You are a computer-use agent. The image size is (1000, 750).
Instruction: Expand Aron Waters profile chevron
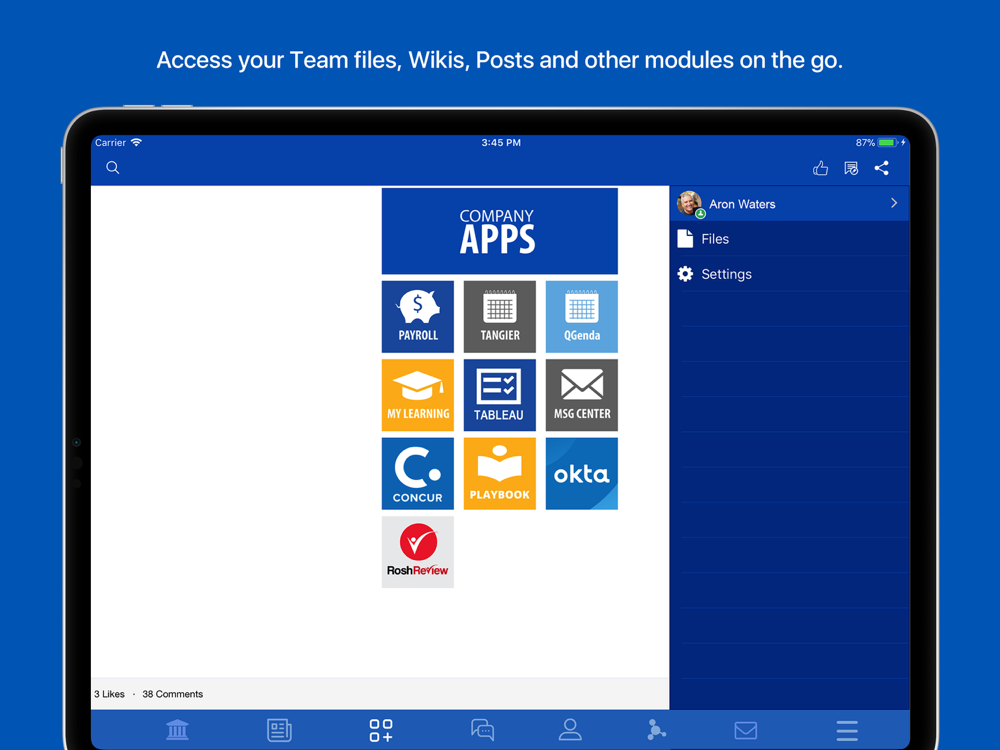pyautogui.click(x=894, y=203)
